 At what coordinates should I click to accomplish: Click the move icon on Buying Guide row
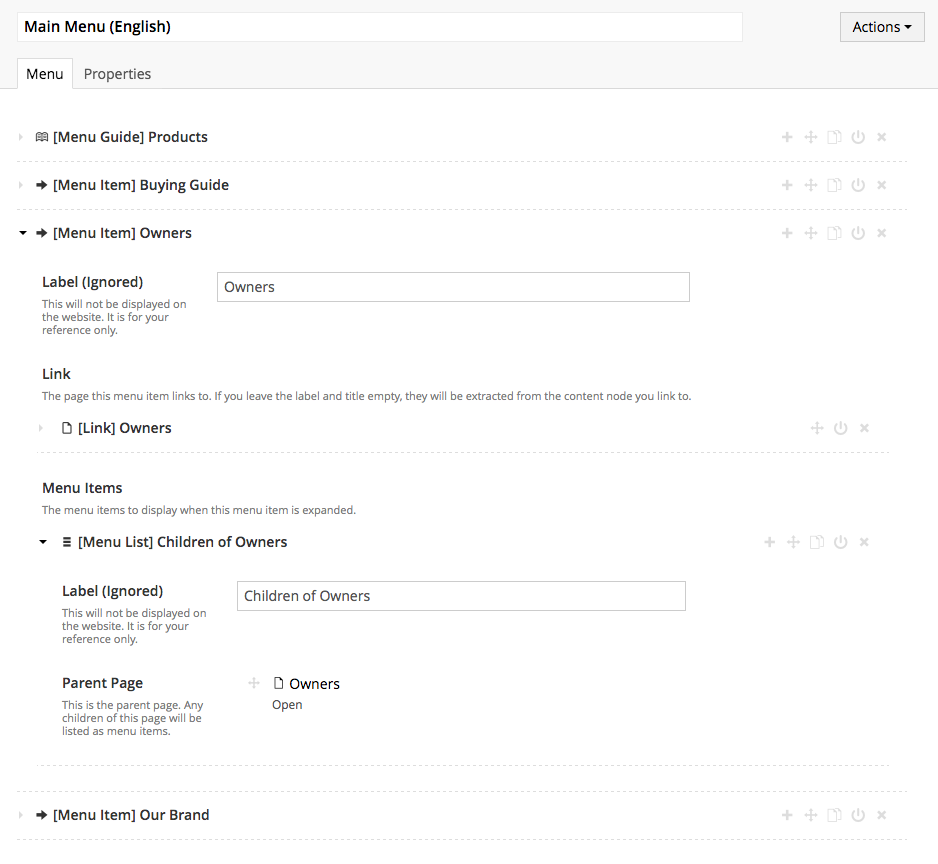click(x=811, y=185)
